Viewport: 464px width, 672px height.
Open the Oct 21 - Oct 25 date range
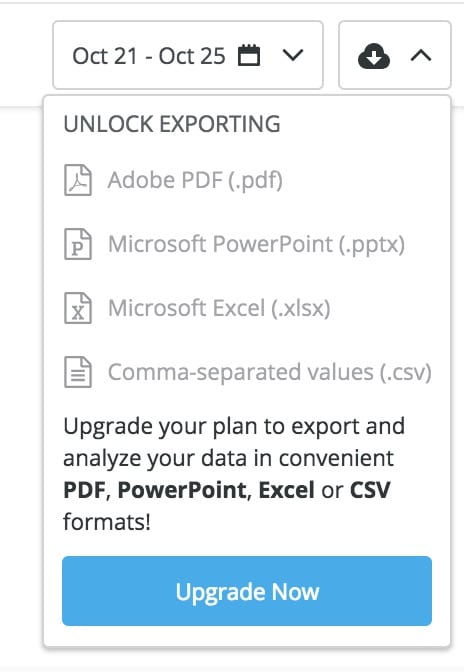coord(188,55)
